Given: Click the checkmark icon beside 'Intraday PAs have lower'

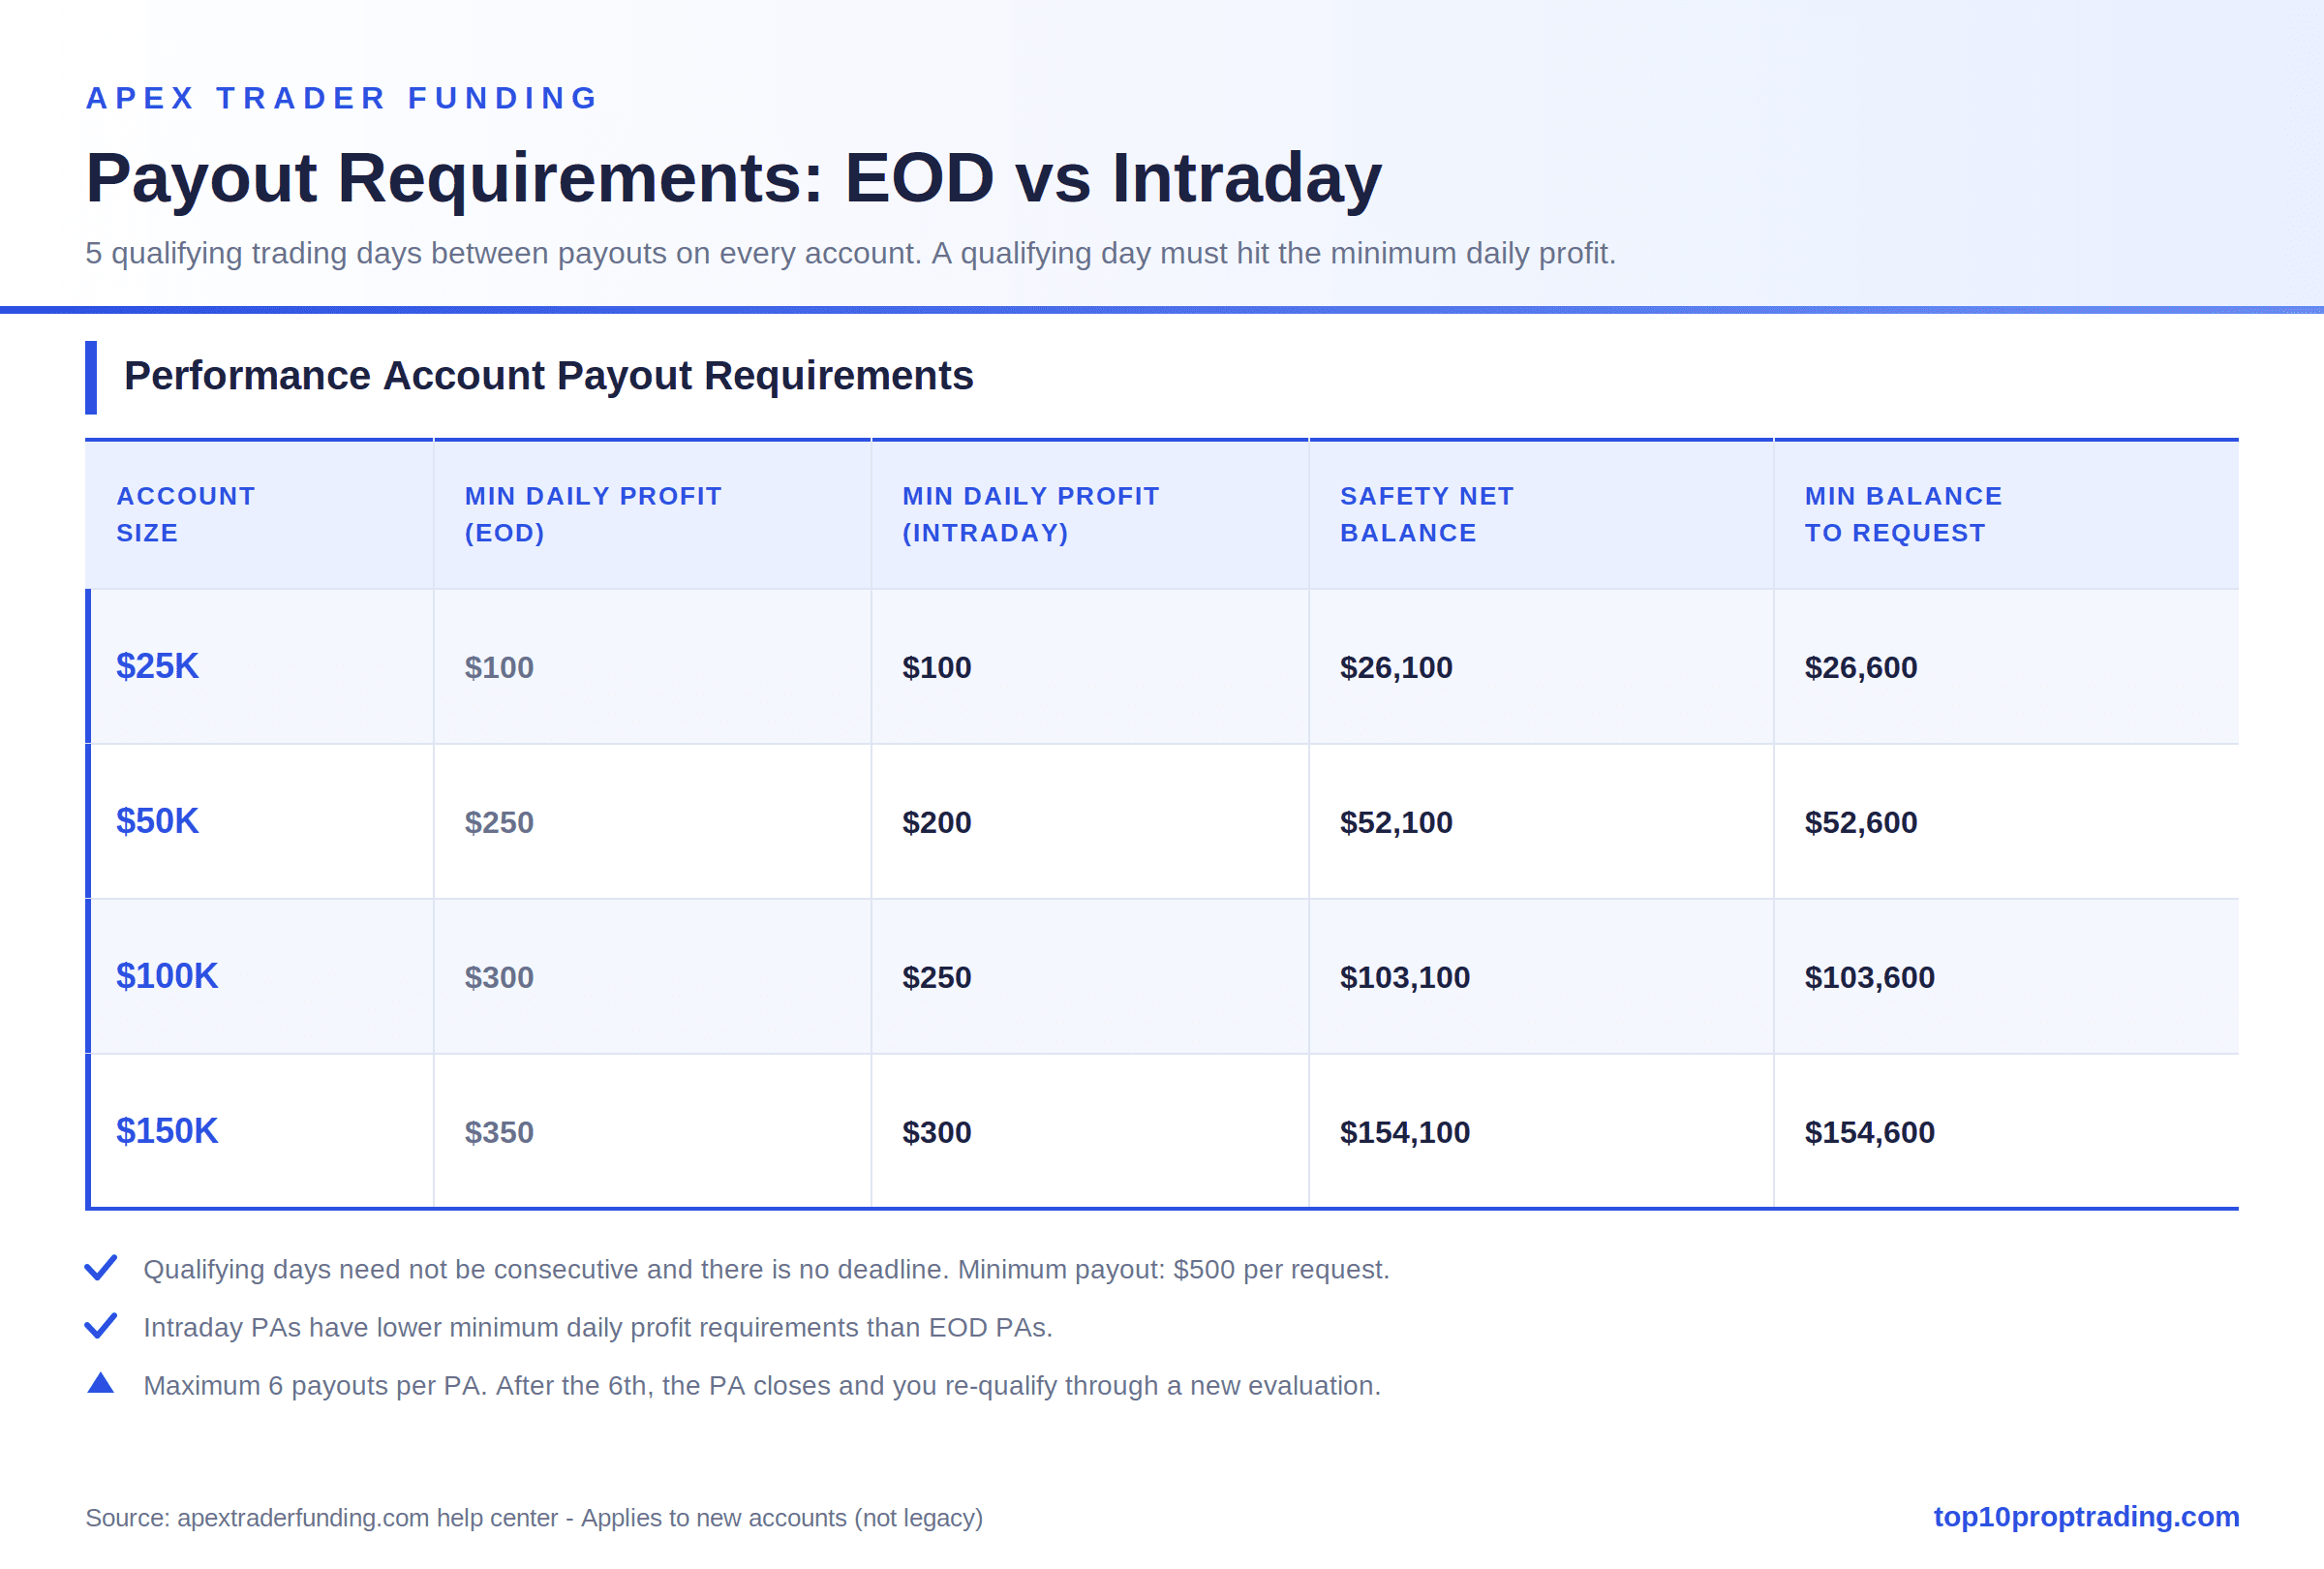Looking at the screenshot, I should point(101,1326).
